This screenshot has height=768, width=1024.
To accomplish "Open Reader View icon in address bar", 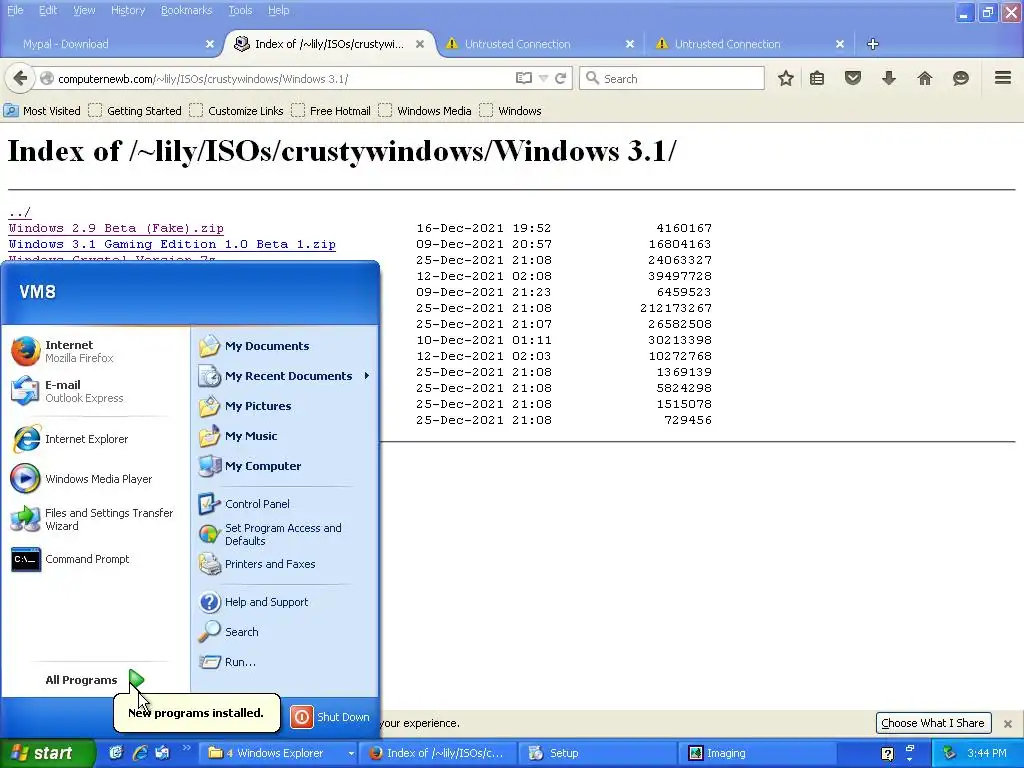I will (x=524, y=78).
